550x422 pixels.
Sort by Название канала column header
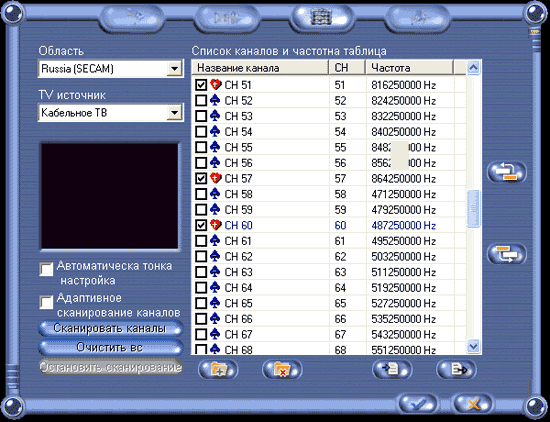[x=260, y=68]
